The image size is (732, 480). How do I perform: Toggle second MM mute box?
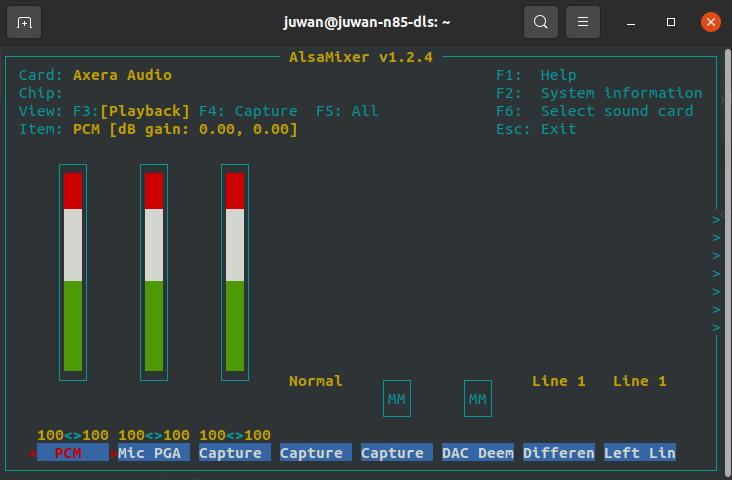click(x=478, y=399)
